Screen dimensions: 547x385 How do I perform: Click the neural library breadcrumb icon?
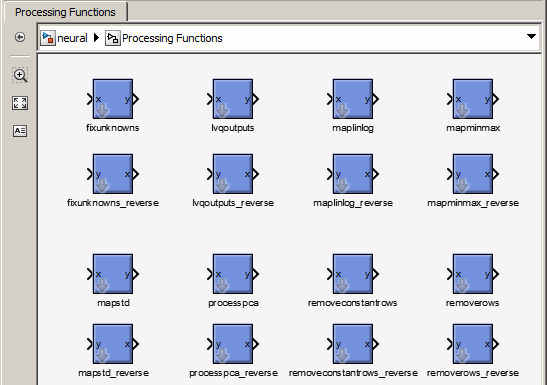[48, 38]
